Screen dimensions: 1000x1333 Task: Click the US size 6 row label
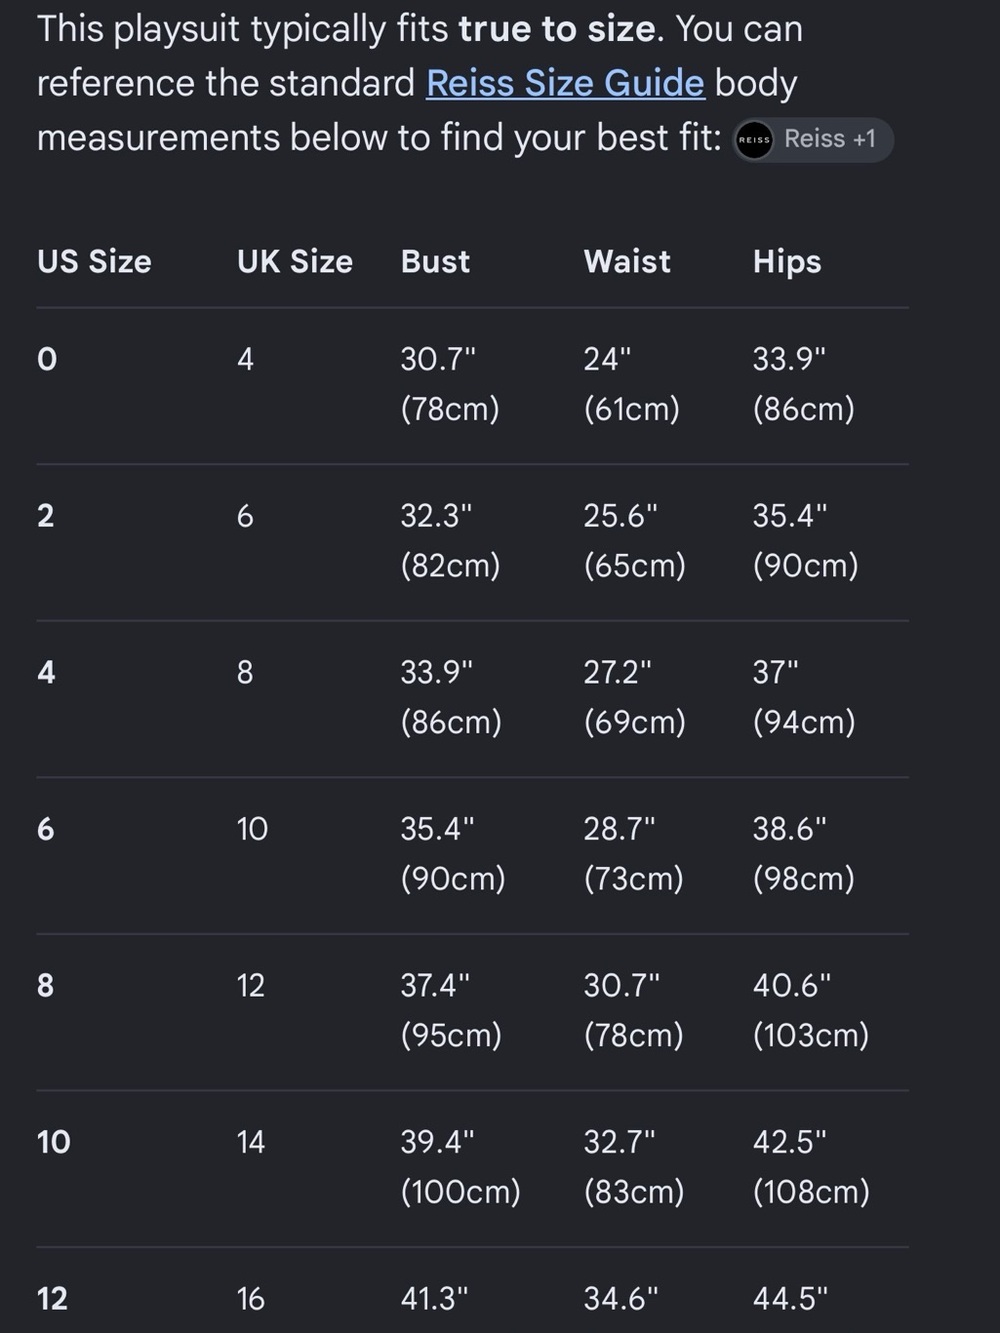46,829
